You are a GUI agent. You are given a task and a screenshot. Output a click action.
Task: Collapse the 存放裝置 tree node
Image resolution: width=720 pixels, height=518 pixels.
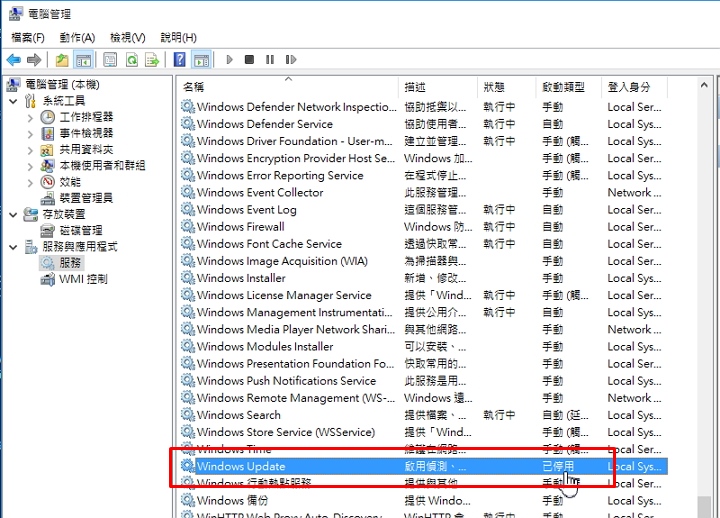click(x=13, y=214)
